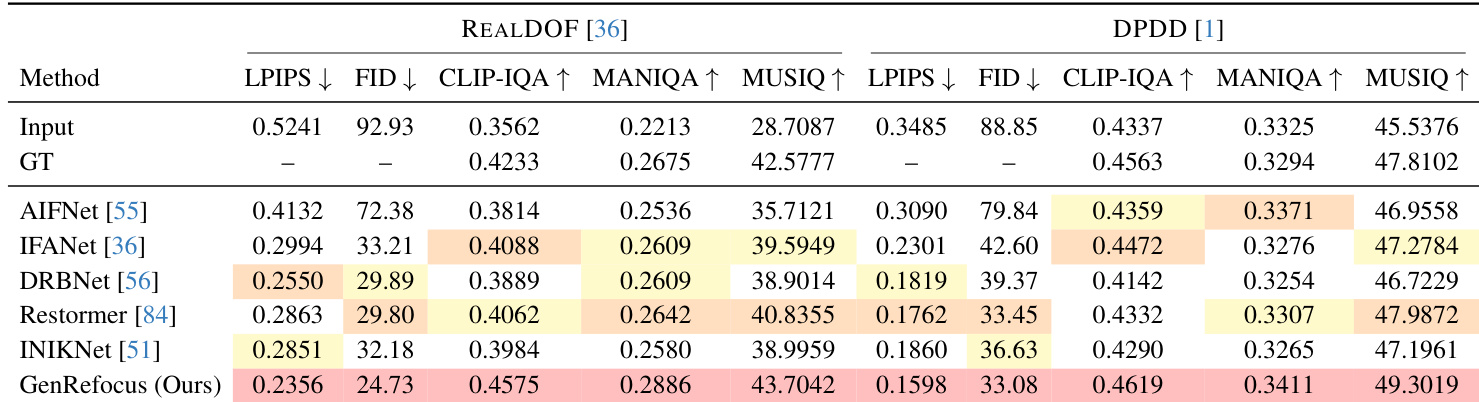This screenshot has width=1479, height=402.
Task: Select the orange-highlighted 0.3371 MANIQA cell
Action: 1277,212
